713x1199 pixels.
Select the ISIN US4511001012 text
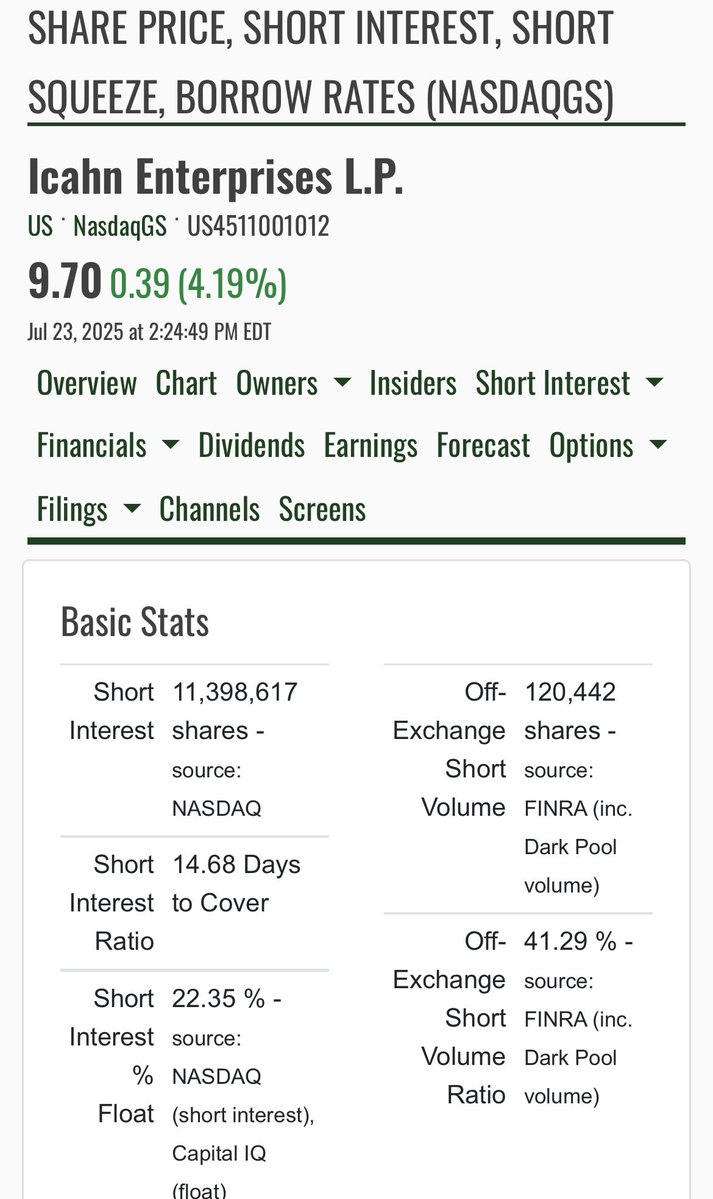258,226
